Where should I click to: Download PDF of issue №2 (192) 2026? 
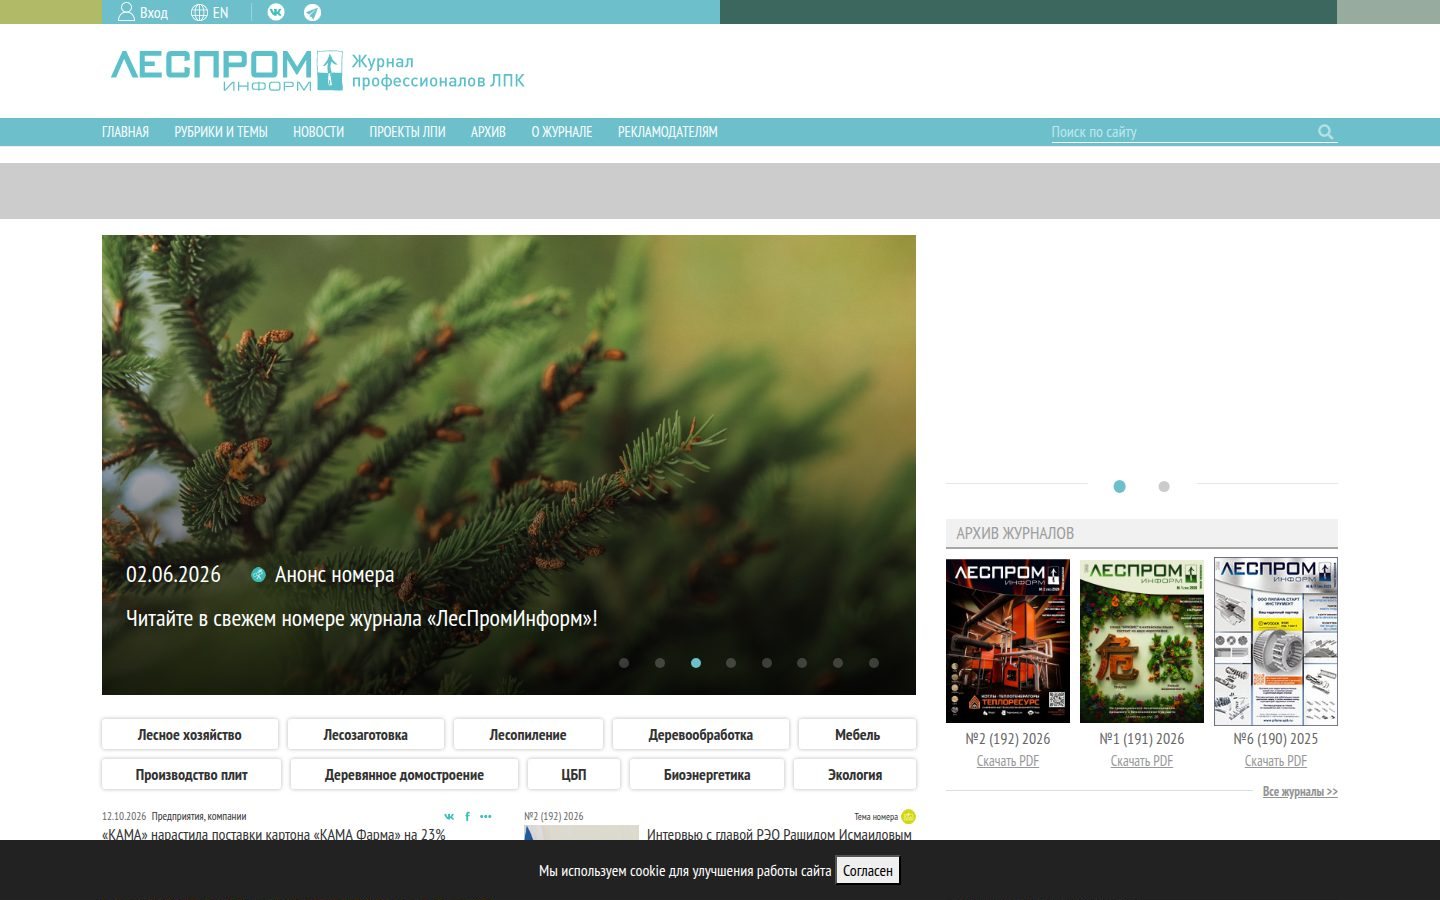[x=1008, y=761]
